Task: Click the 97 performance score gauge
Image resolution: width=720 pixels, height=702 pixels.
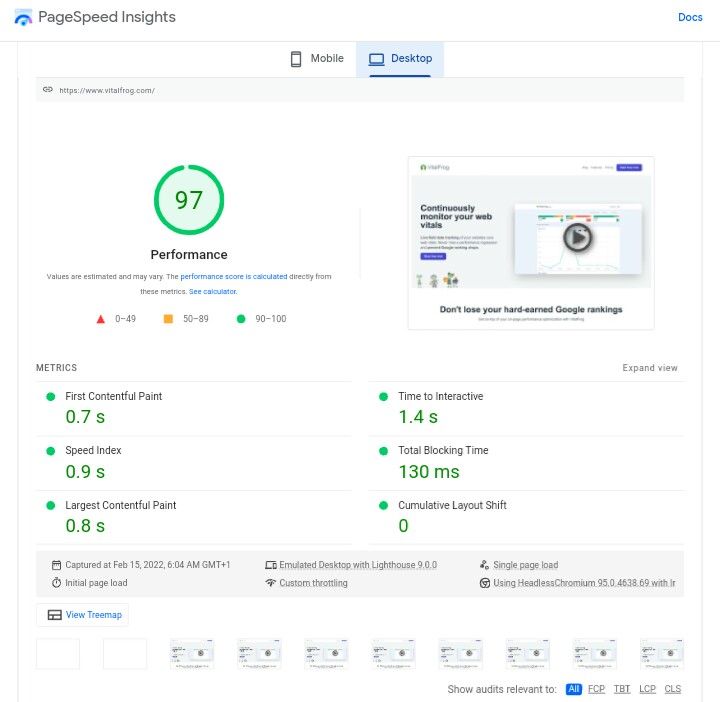Action: click(189, 200)
